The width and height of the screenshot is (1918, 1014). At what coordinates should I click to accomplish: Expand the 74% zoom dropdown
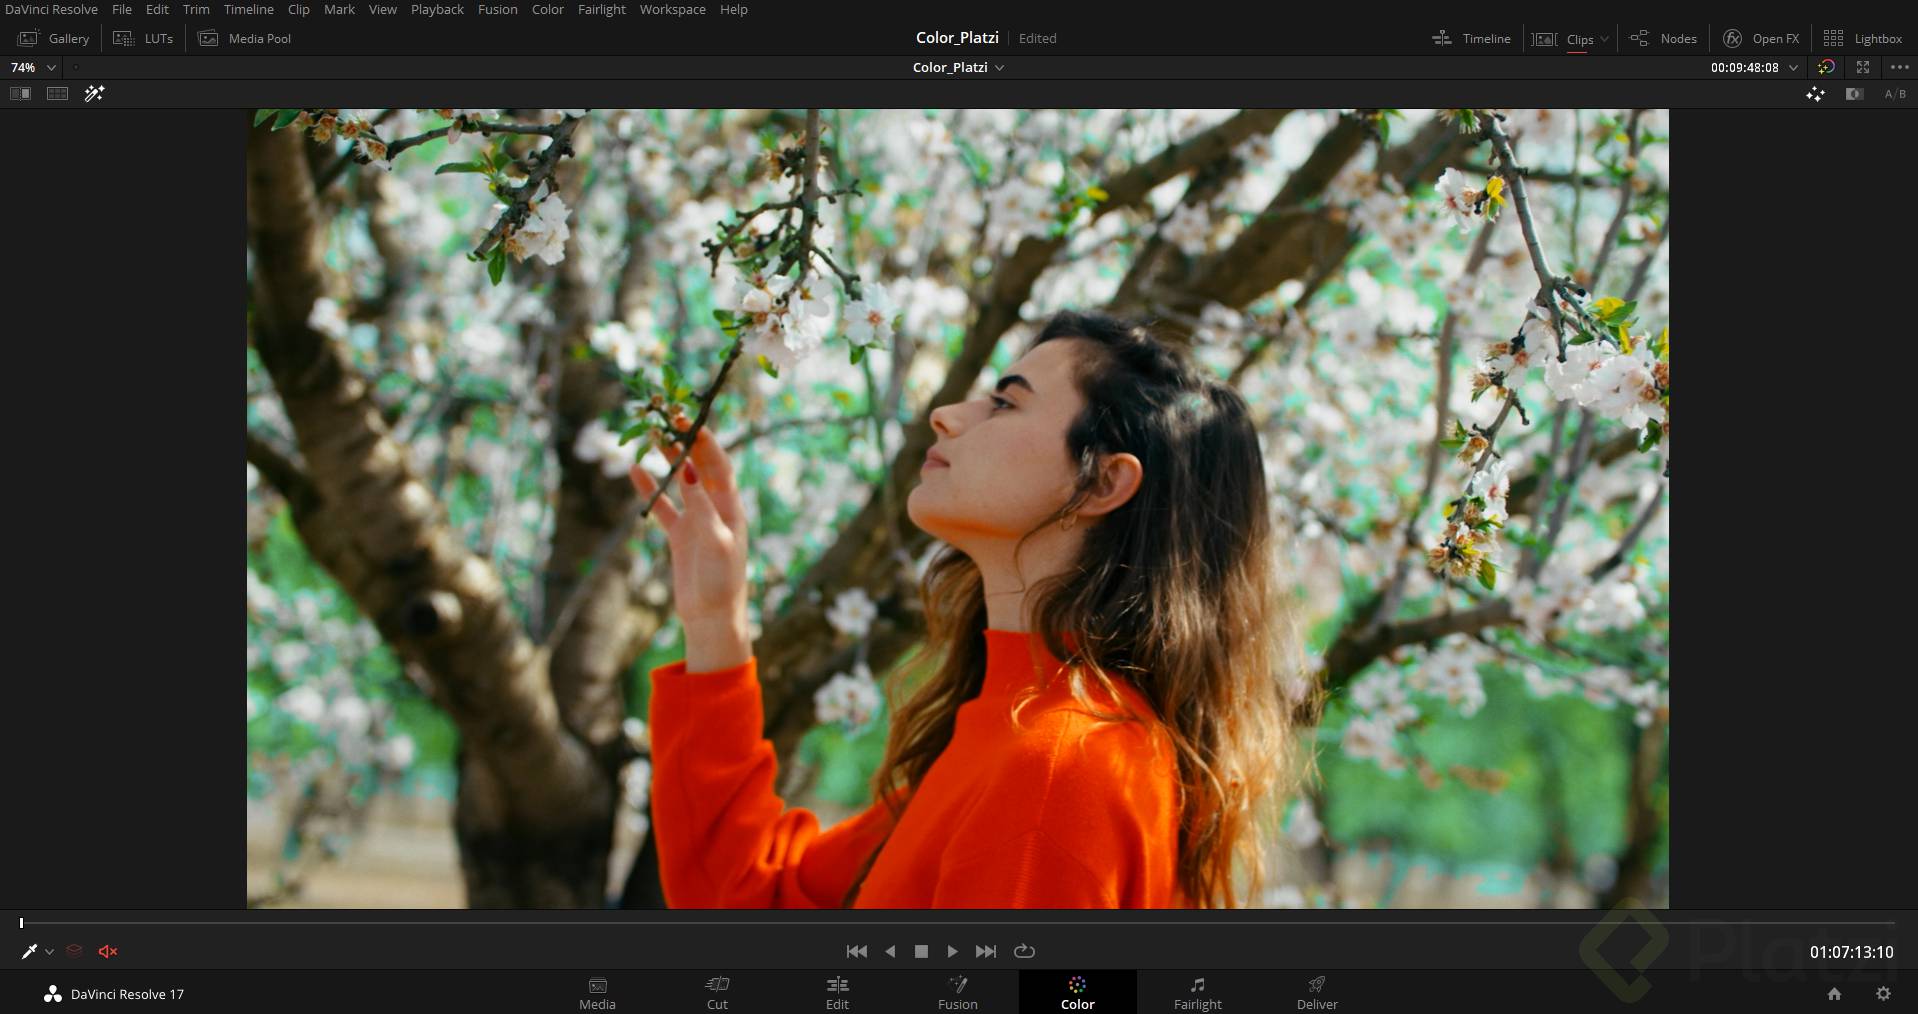point(51,67)
